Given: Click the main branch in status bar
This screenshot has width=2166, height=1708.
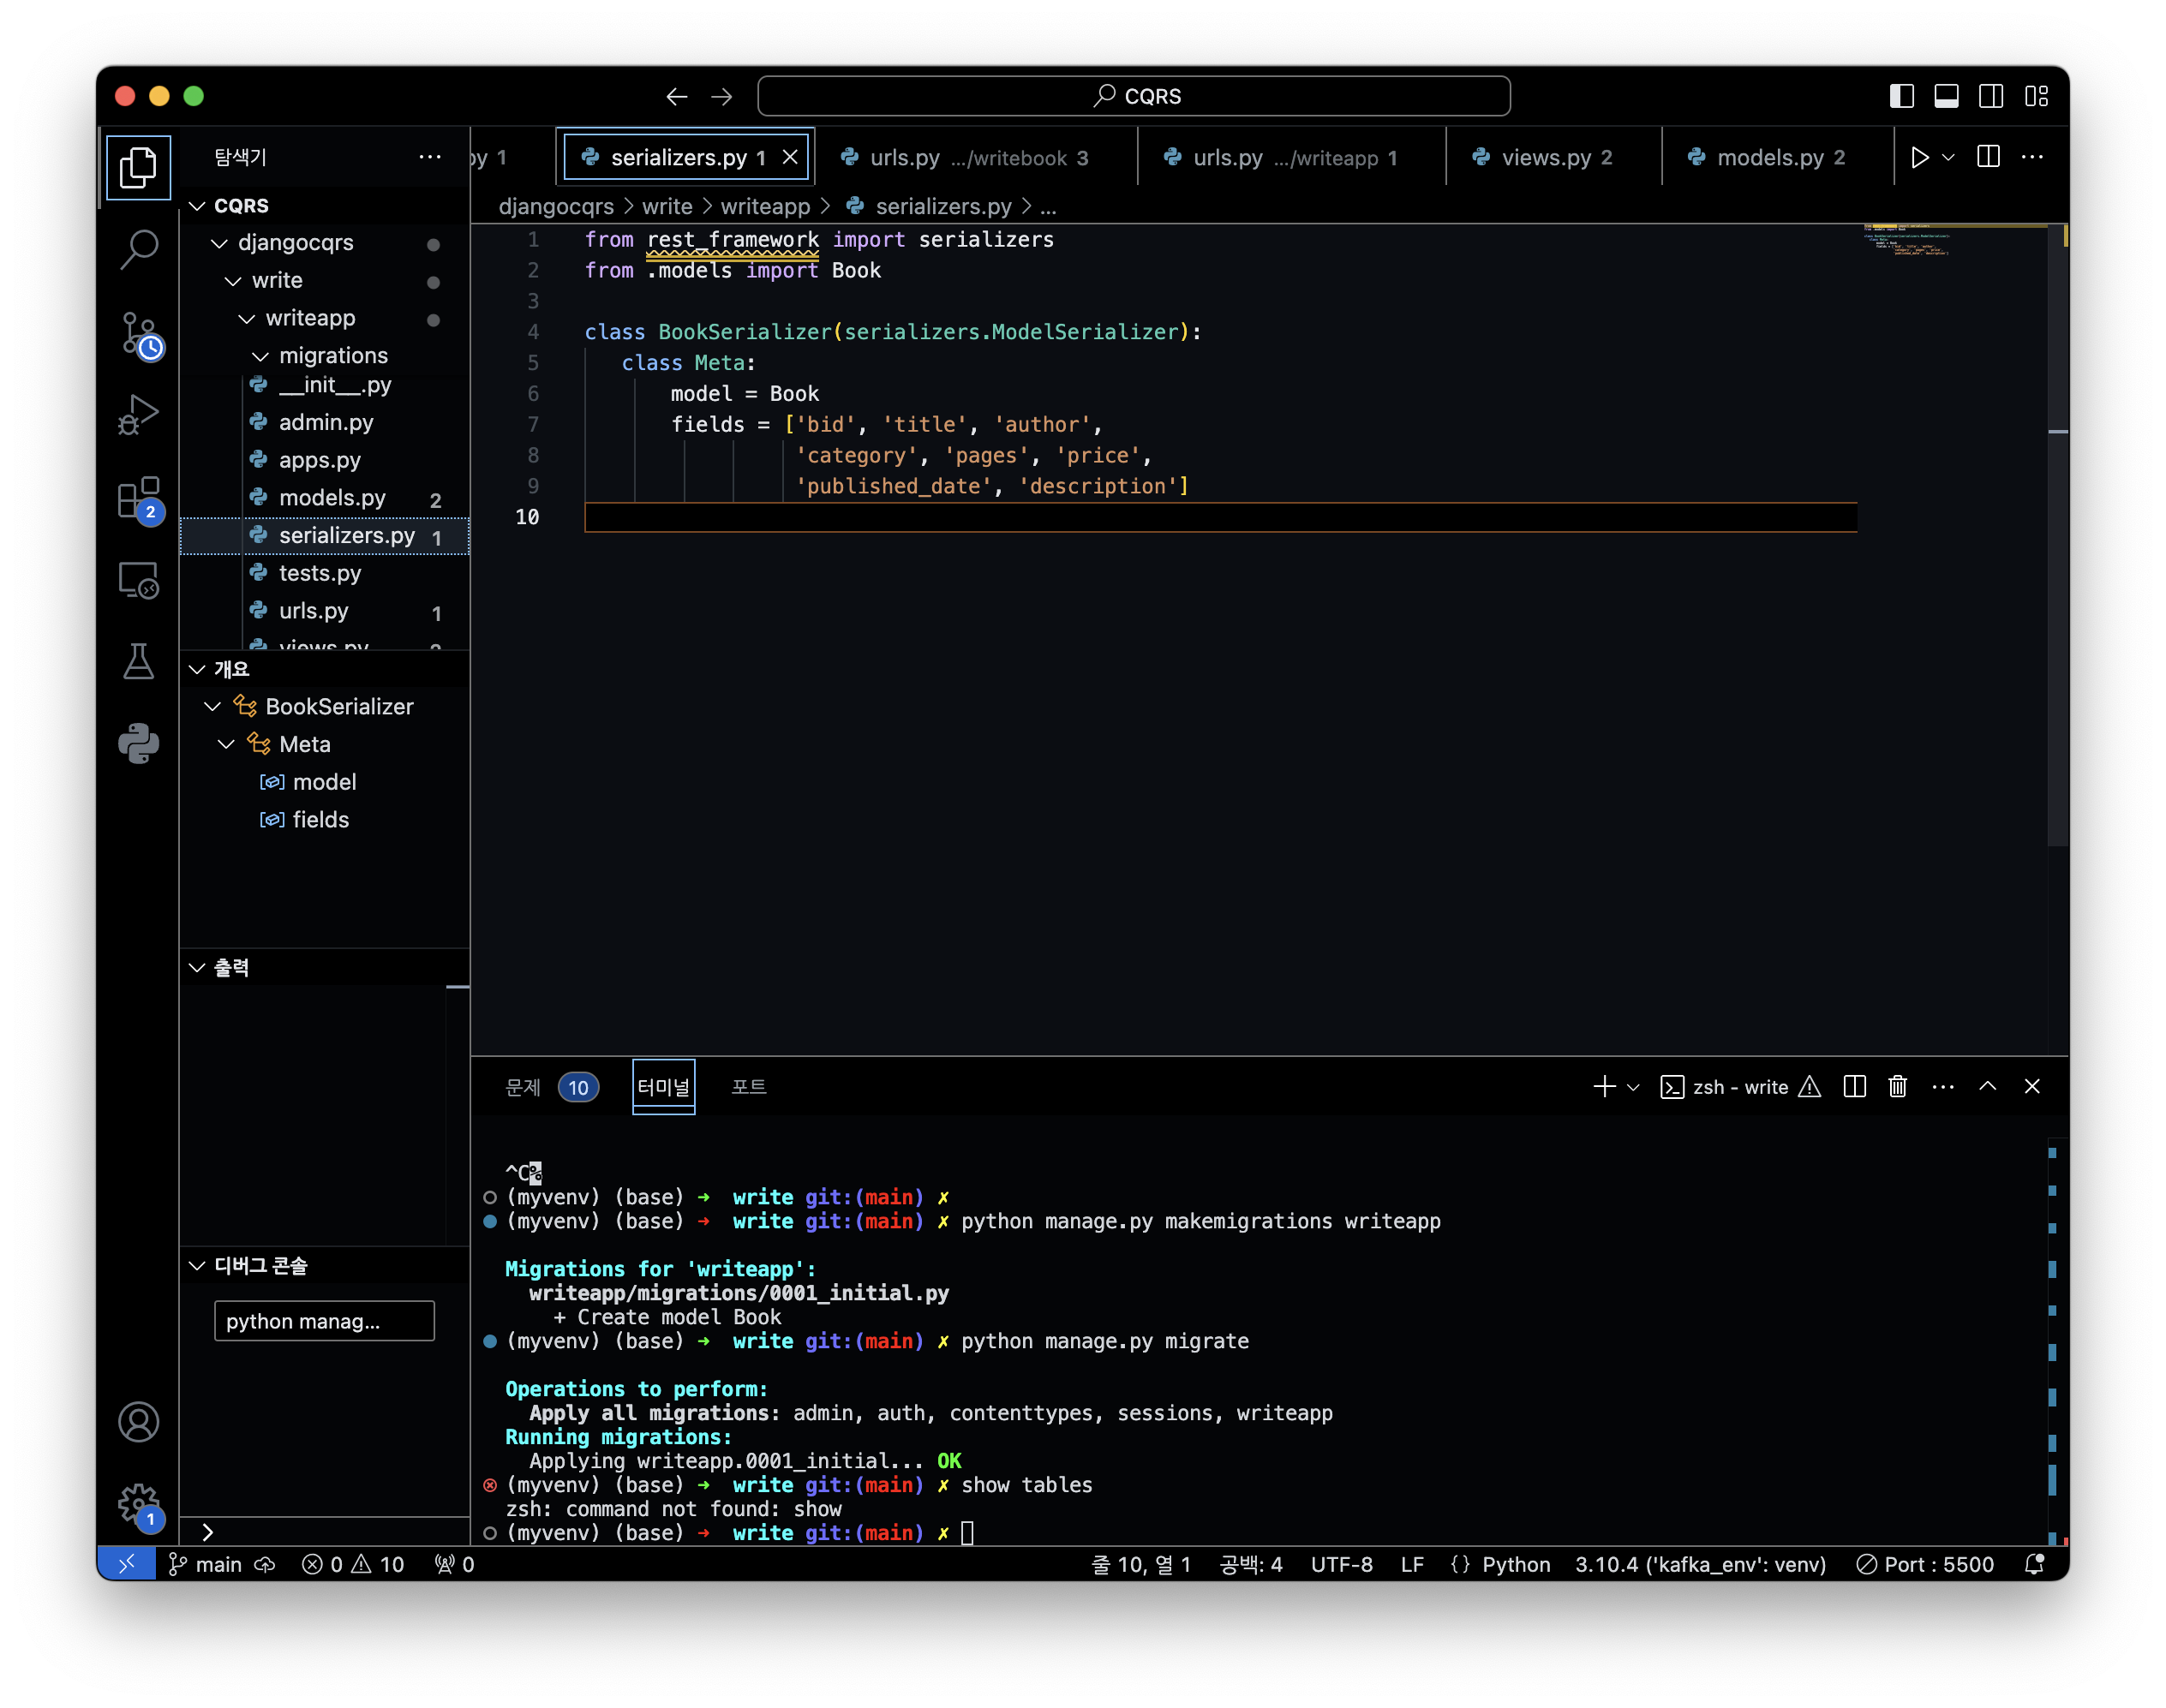Looking at the screenshot, I should (206, 1564).
